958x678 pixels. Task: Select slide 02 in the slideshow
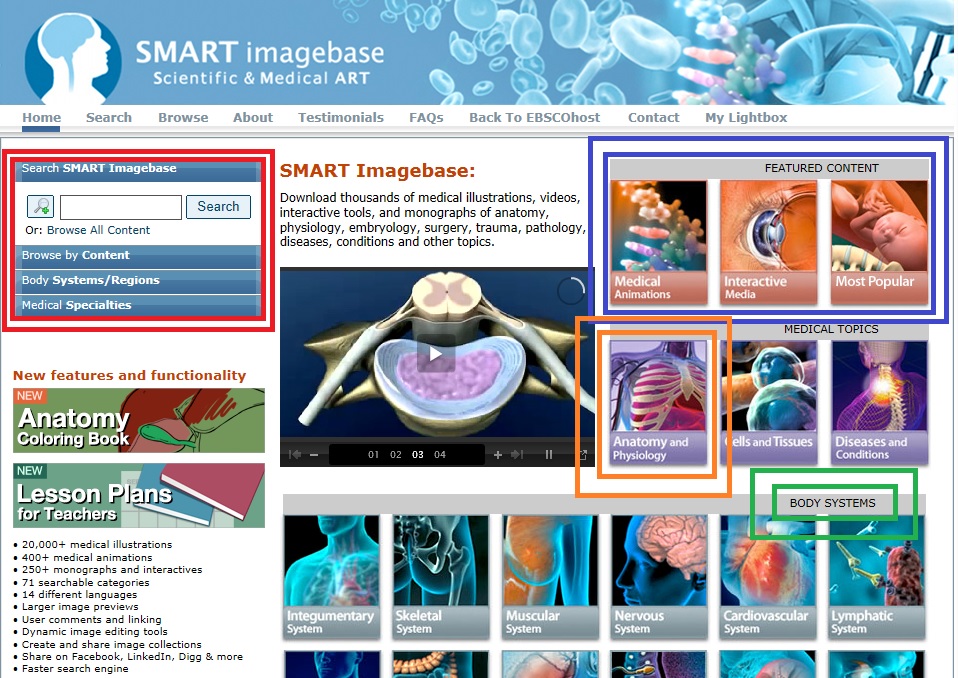click(x=396, y=454)
